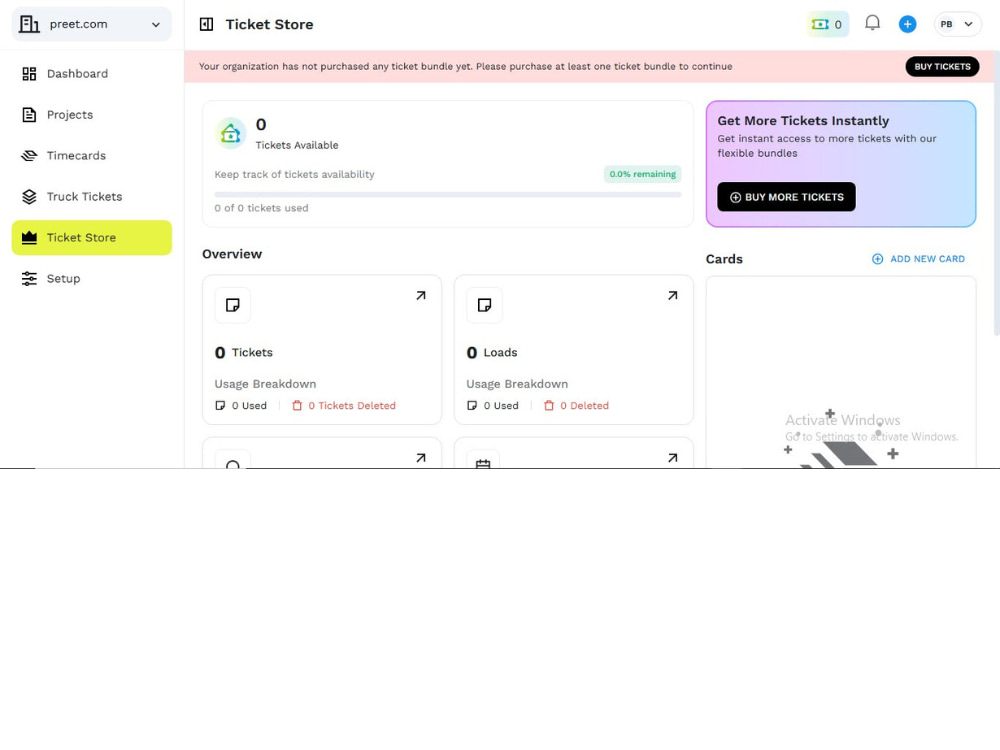Click the 0.0% remaining badge
This screenshot has height=750, width=1000.
coord(642,174)
